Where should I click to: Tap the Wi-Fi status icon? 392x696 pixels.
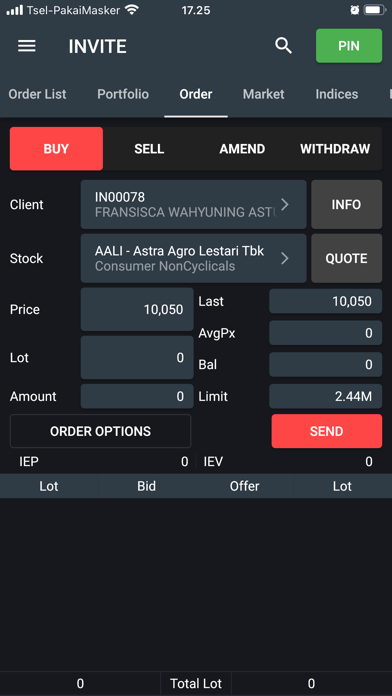(132, 9)
